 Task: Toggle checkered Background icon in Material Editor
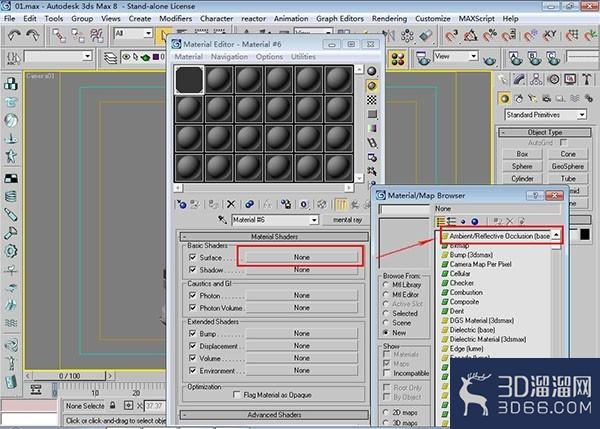372,100
